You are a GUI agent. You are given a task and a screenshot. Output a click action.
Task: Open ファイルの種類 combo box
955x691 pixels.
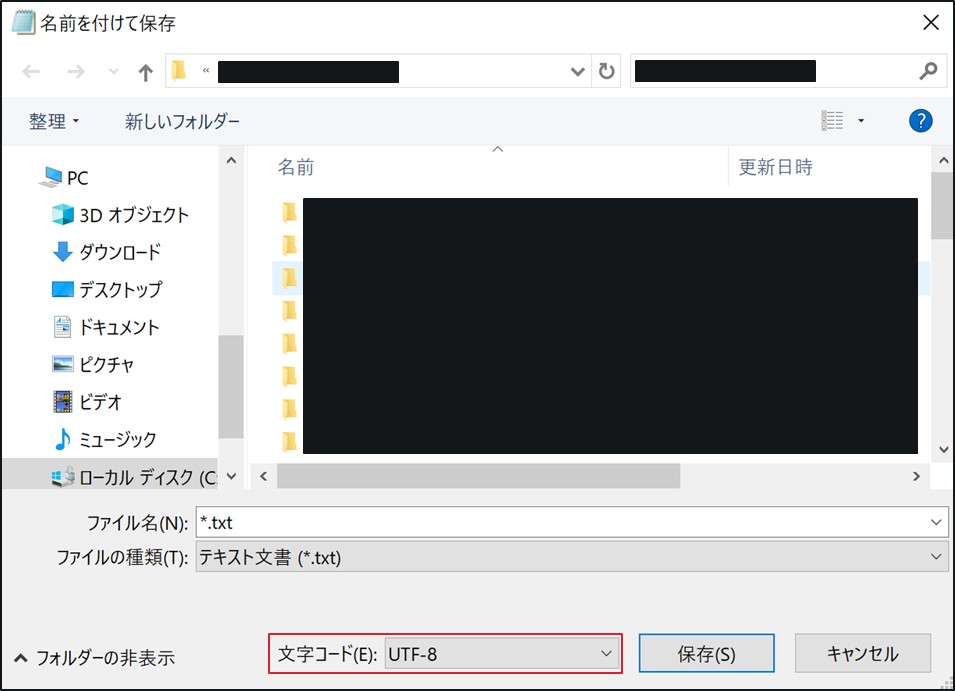[x=571, y=557]
